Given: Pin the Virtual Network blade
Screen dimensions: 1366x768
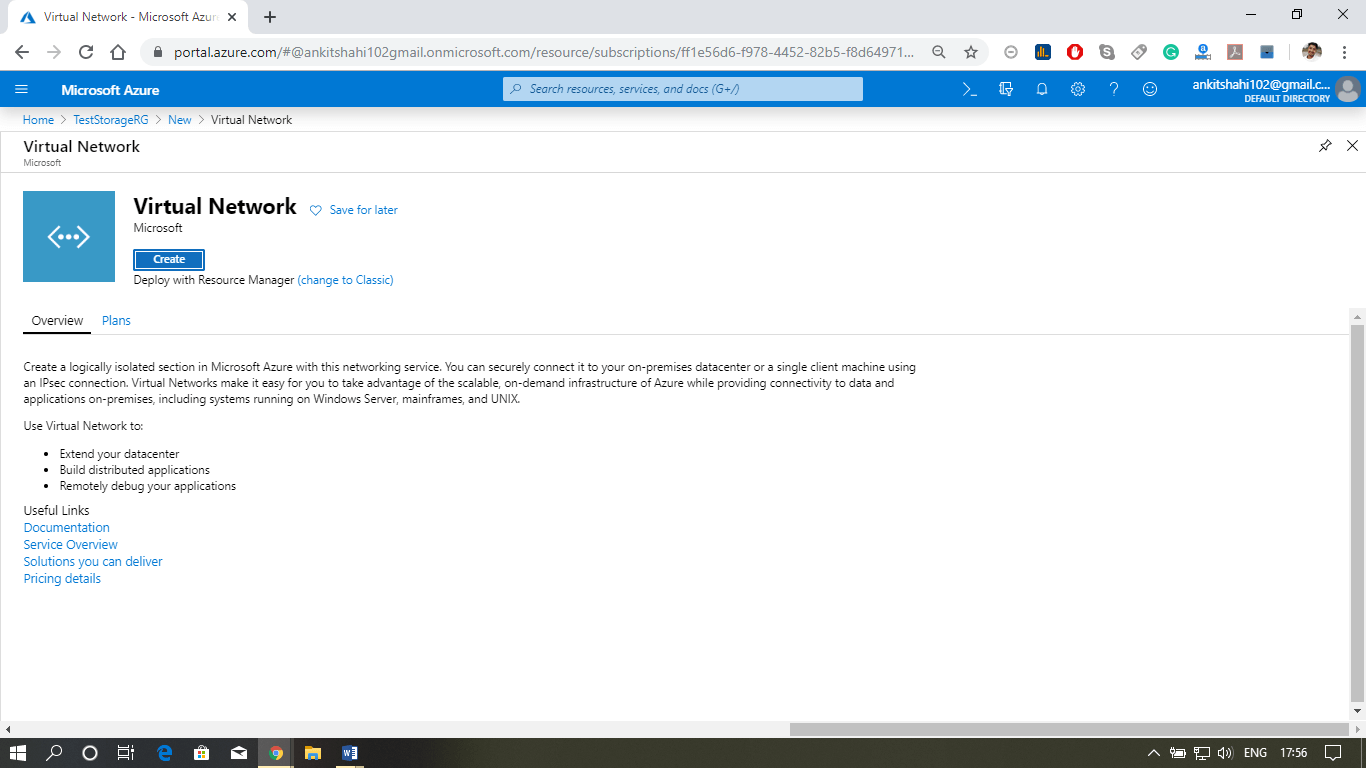Looking at the screenshot, I should pyautogui.click(x=1325, y=146).
